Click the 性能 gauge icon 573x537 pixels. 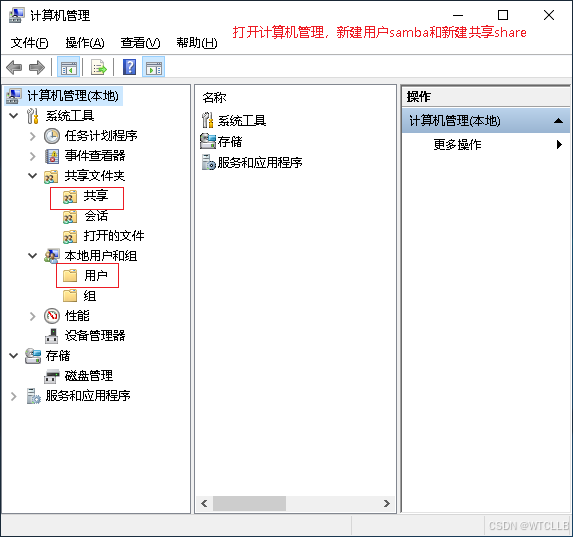[52, 316]
